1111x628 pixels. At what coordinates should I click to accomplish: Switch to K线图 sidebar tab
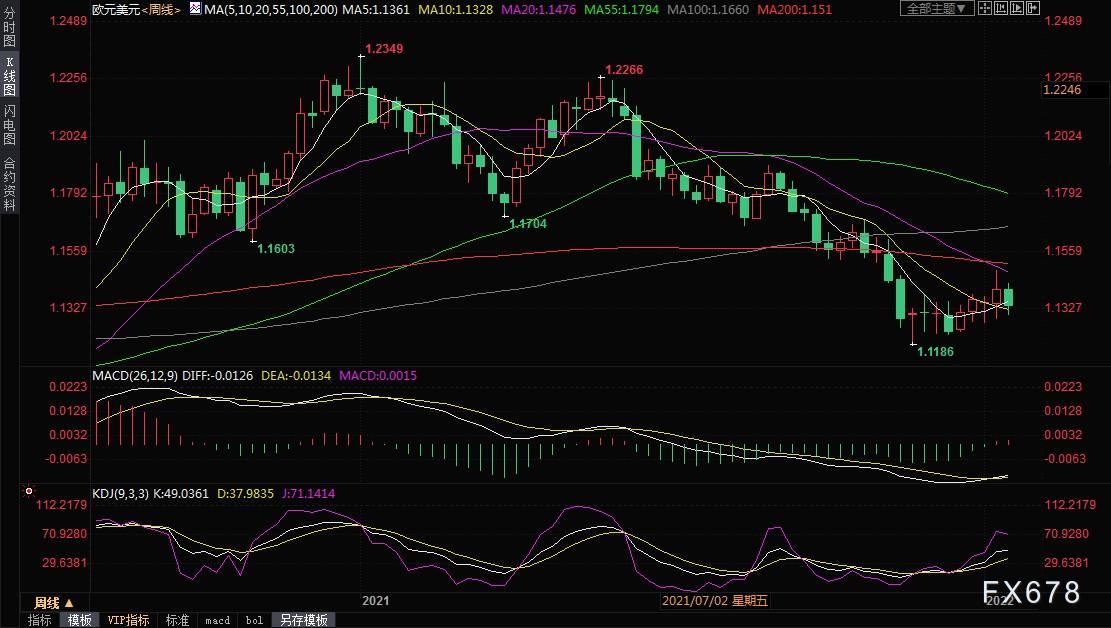pyautogui.click(x=9, y=77)
